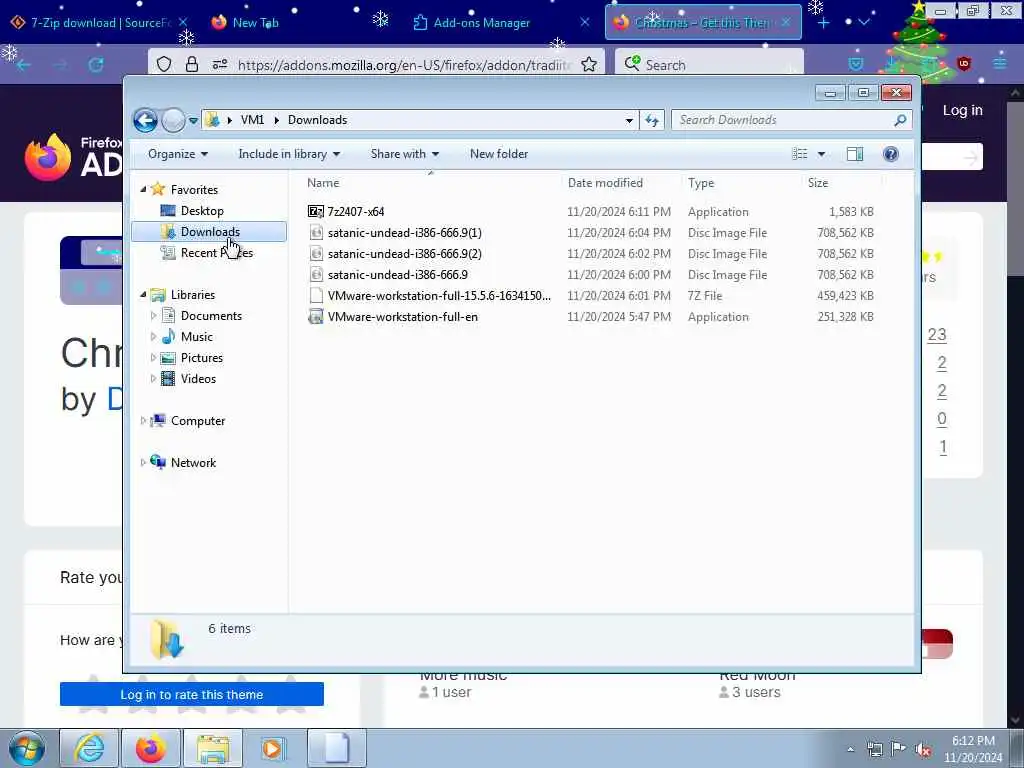Click the muted volume icon in system tray

[x=923, y=750]
